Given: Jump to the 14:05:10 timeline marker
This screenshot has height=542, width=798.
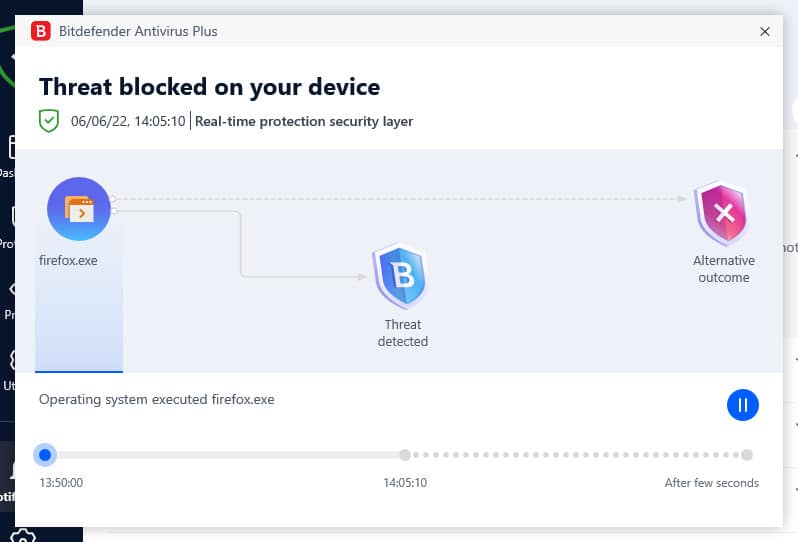Looking at the screenshot, I should [405, 455].
